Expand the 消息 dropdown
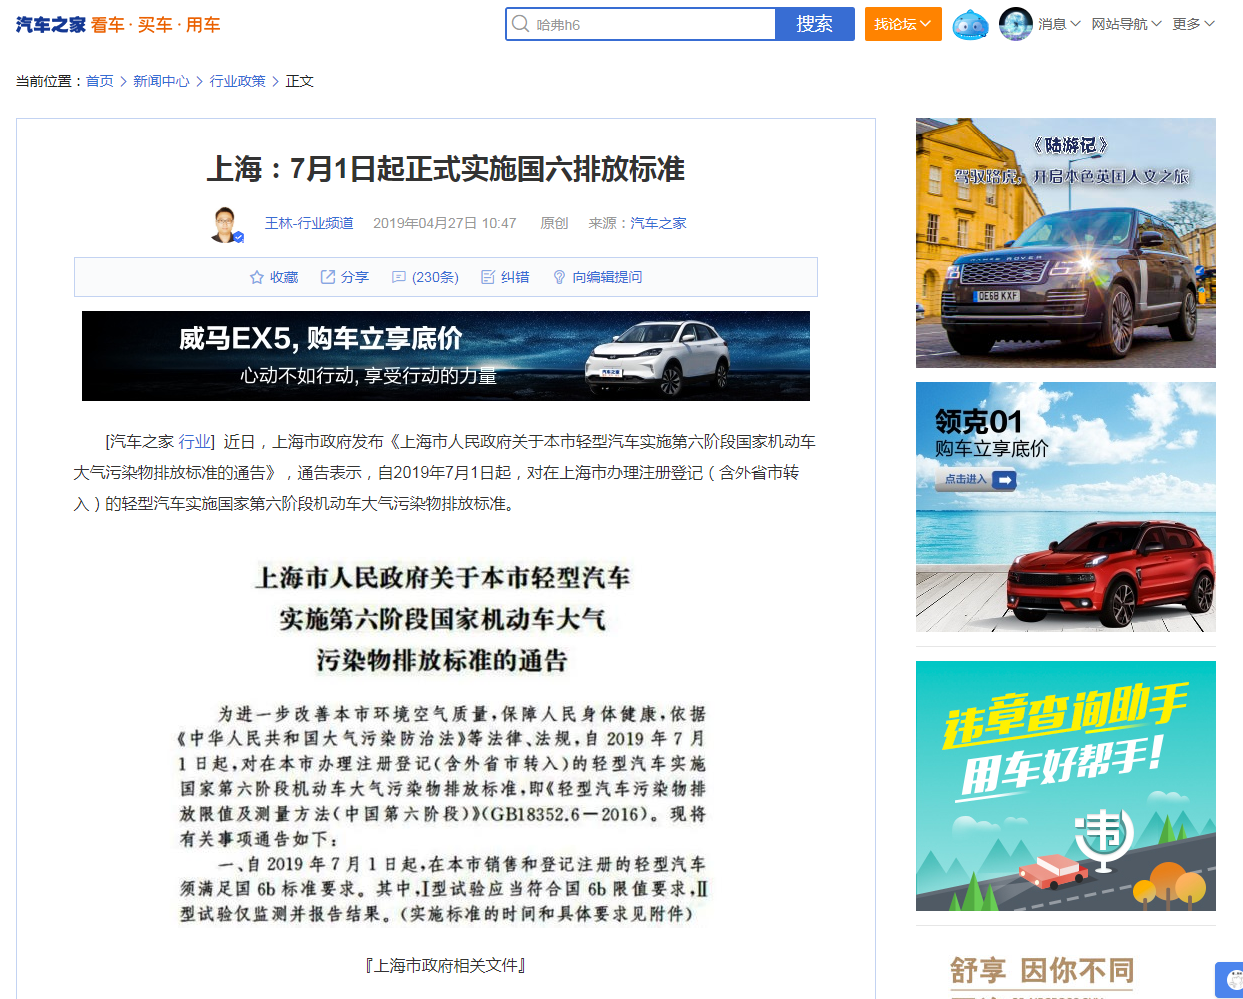The width and height of the screenshot is (1243, 999). 1059,24
